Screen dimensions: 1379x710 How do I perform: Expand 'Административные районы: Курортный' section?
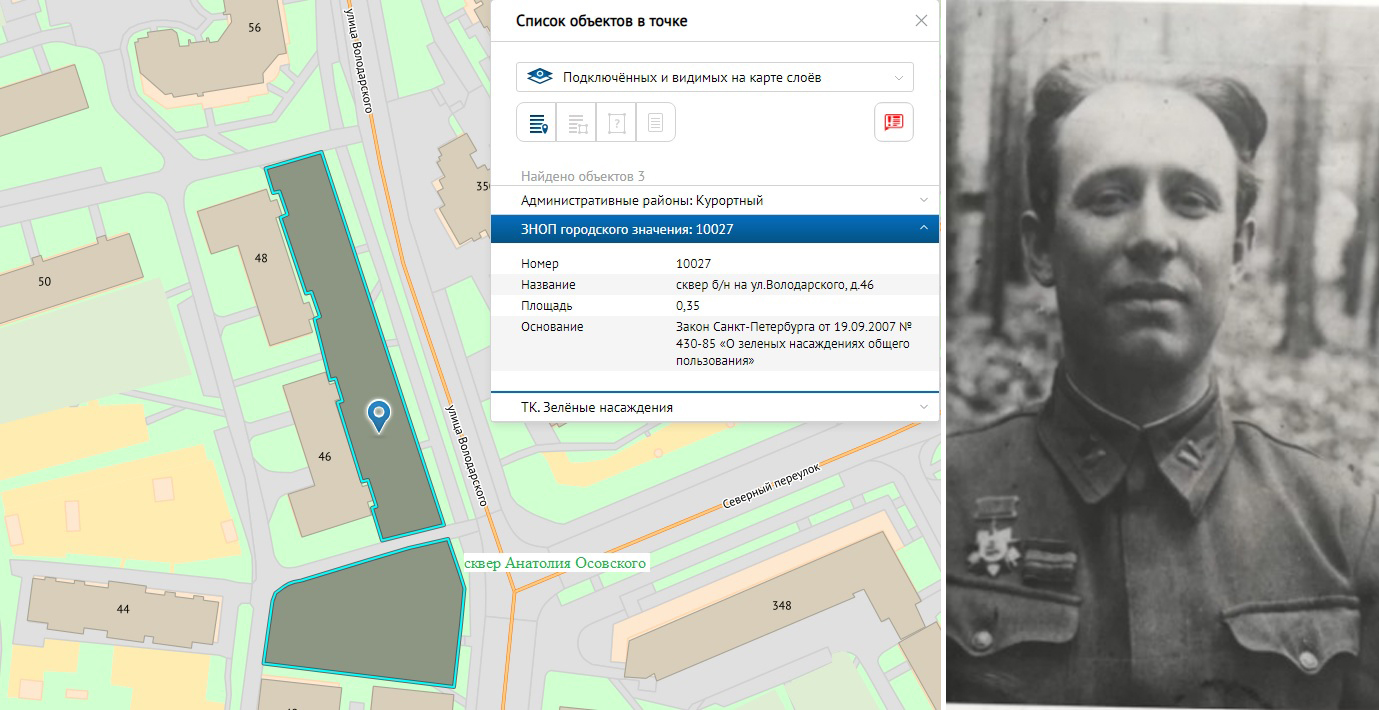714,200
